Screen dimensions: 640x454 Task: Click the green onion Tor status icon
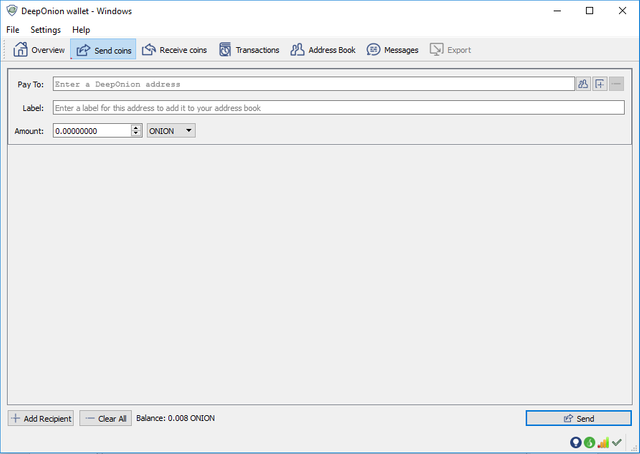tap(589, 442)
